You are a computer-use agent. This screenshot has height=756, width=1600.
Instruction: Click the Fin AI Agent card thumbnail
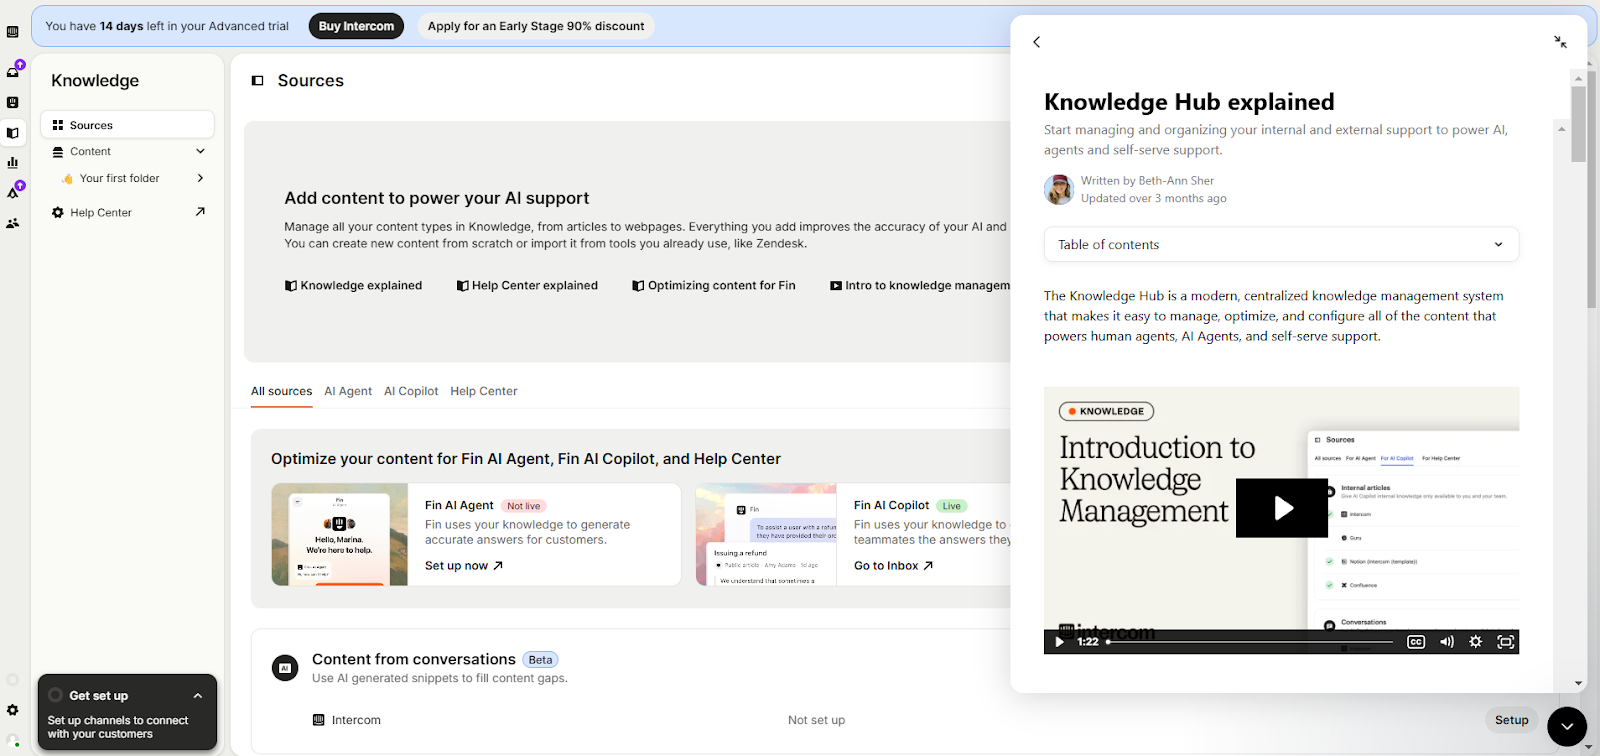340,535
